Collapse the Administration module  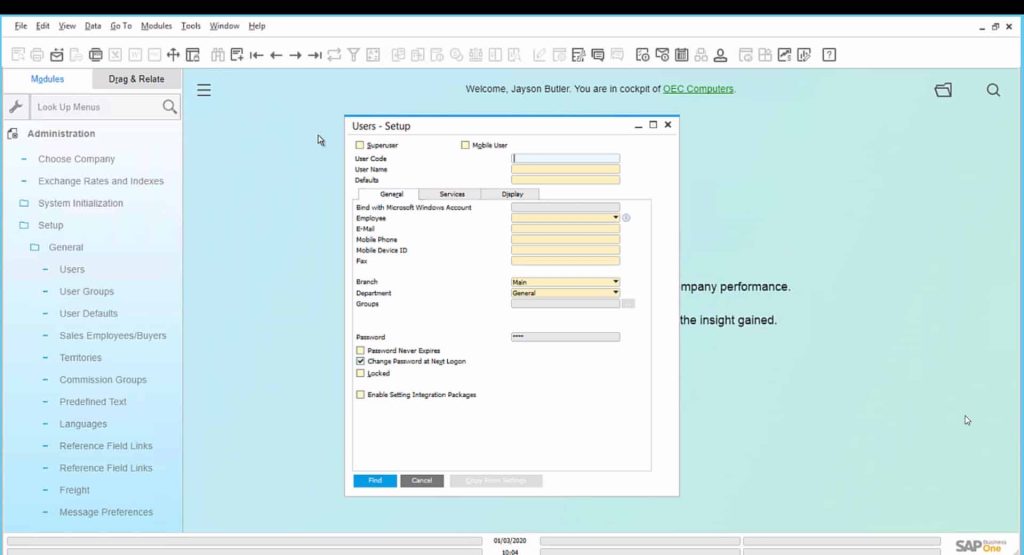61,133
